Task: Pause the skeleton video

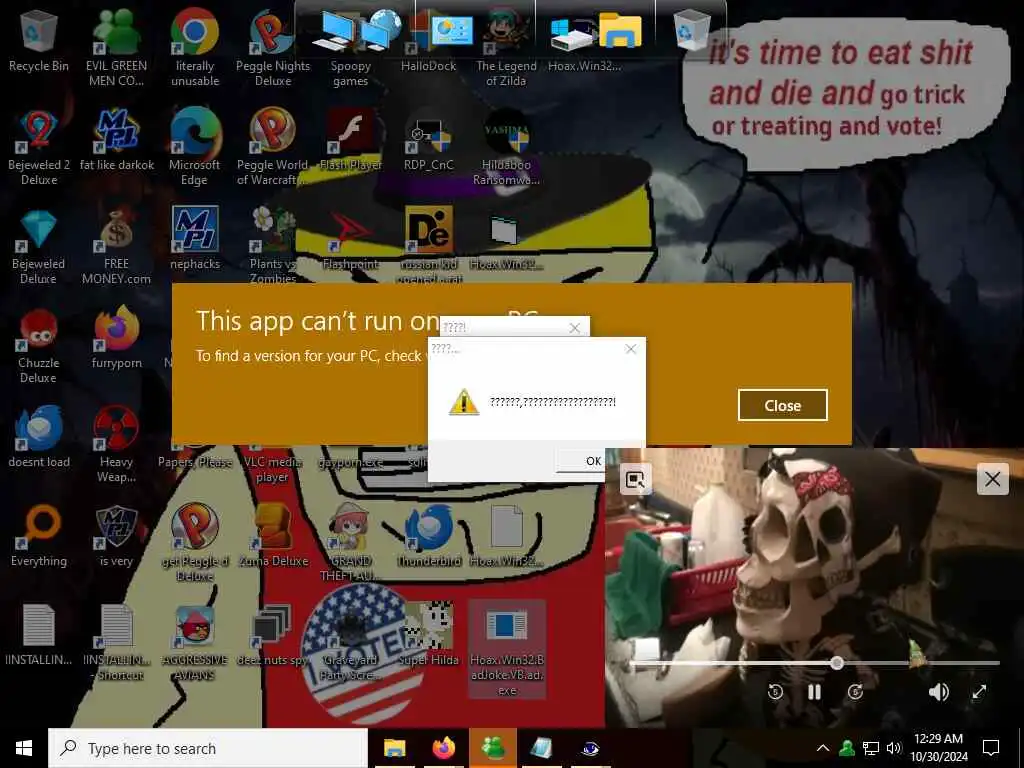Action: 814,692
